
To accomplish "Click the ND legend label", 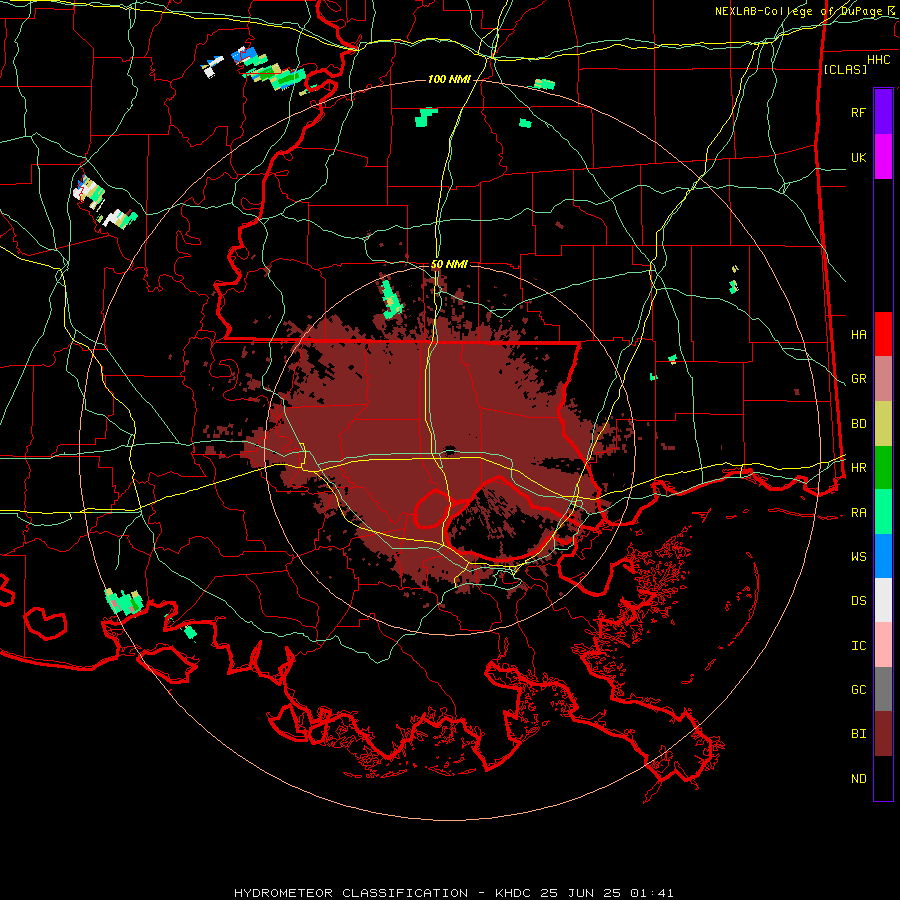I will click(x=859, y=779).
